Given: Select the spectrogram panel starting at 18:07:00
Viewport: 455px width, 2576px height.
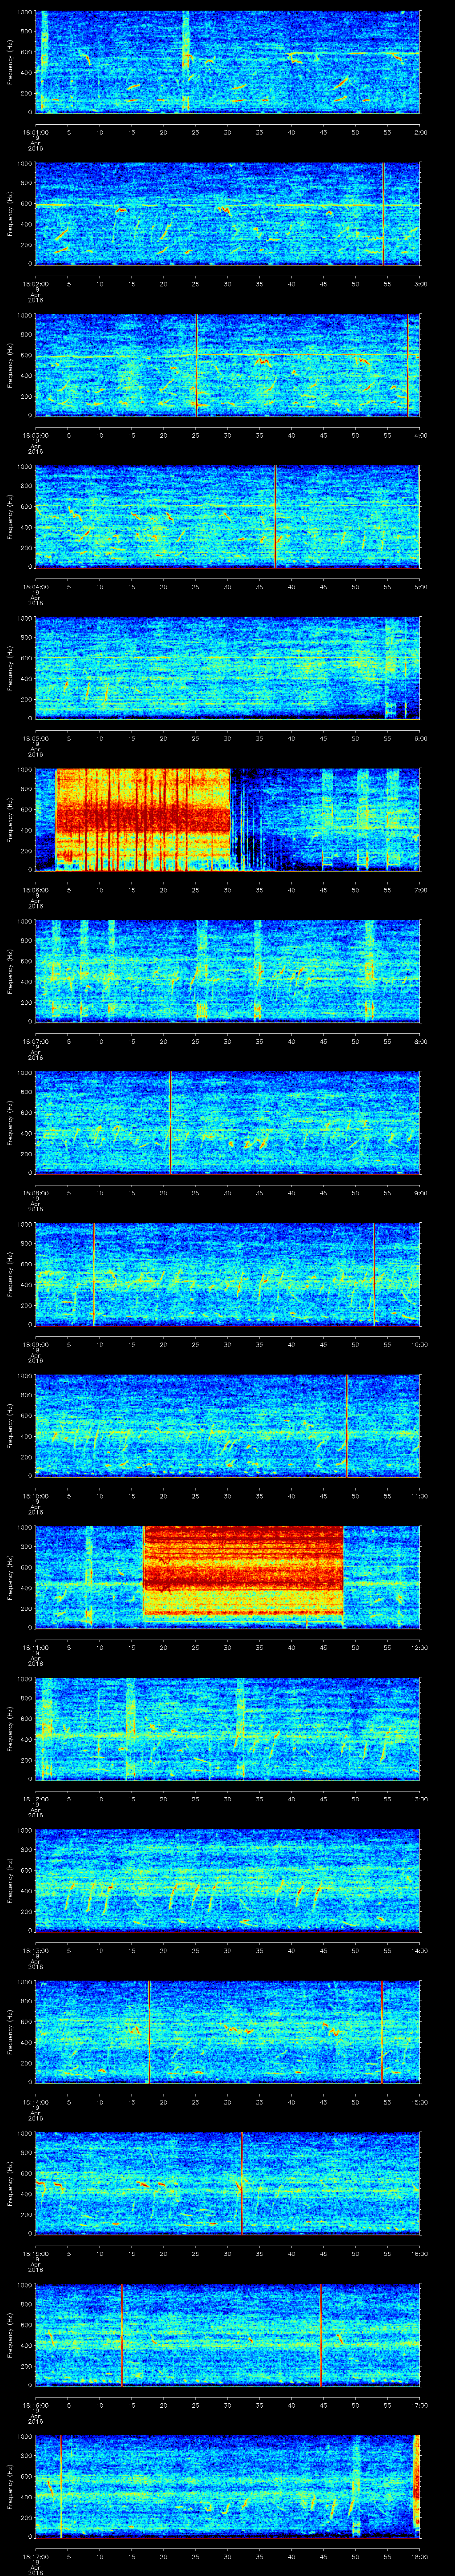Looking at the screenshot, I should 227,971.
